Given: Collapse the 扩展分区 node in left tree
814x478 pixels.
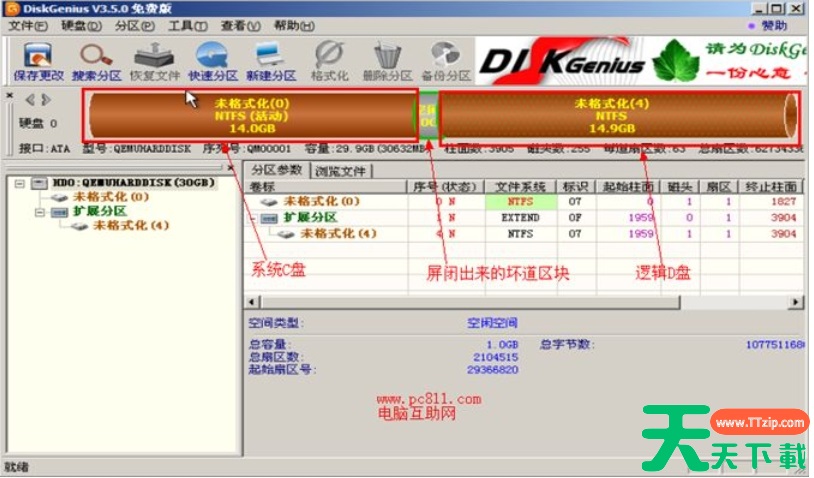Looking at the screenshot, I should click(x=39, y=212).
